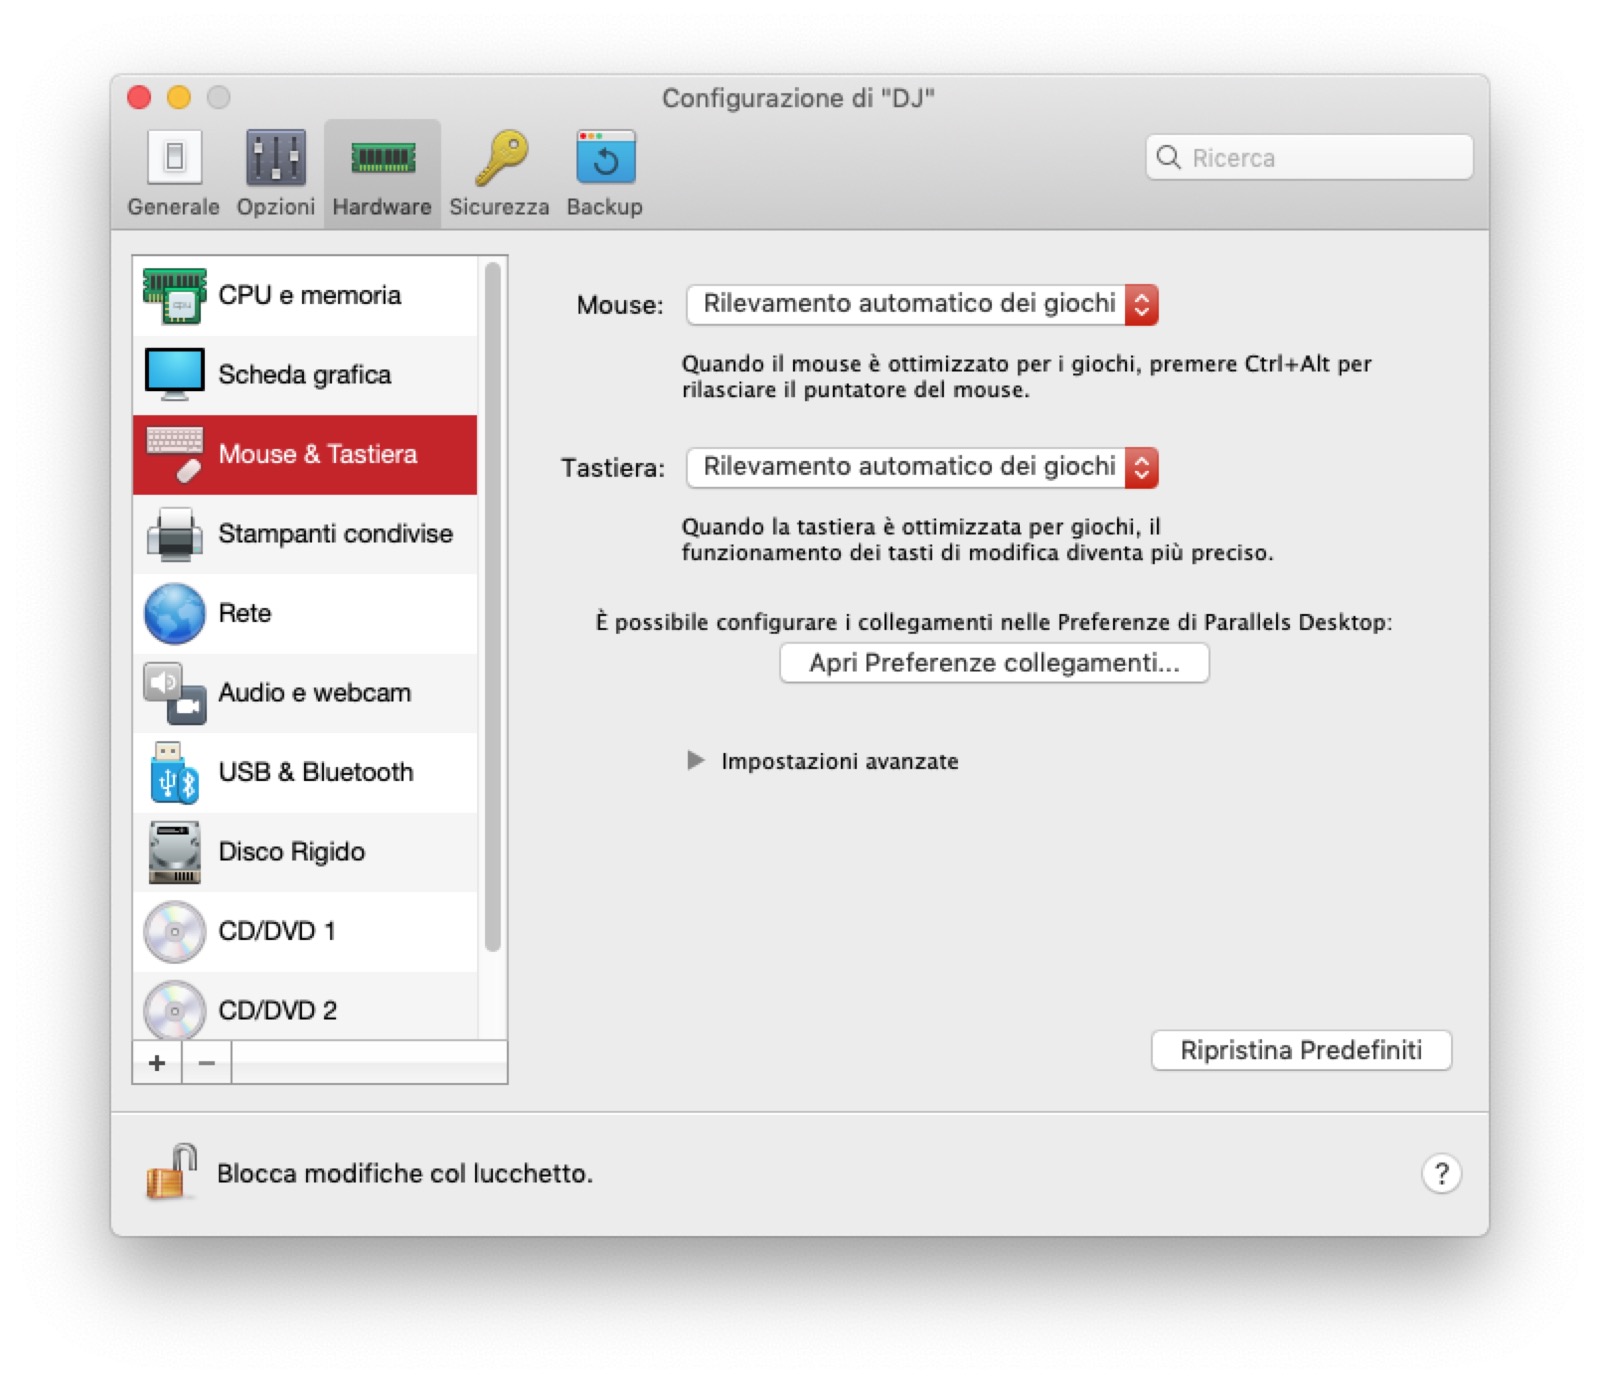
Task: Open the Opzioni sliders icon
Action: pyautogui.click(x=275, y=157)
